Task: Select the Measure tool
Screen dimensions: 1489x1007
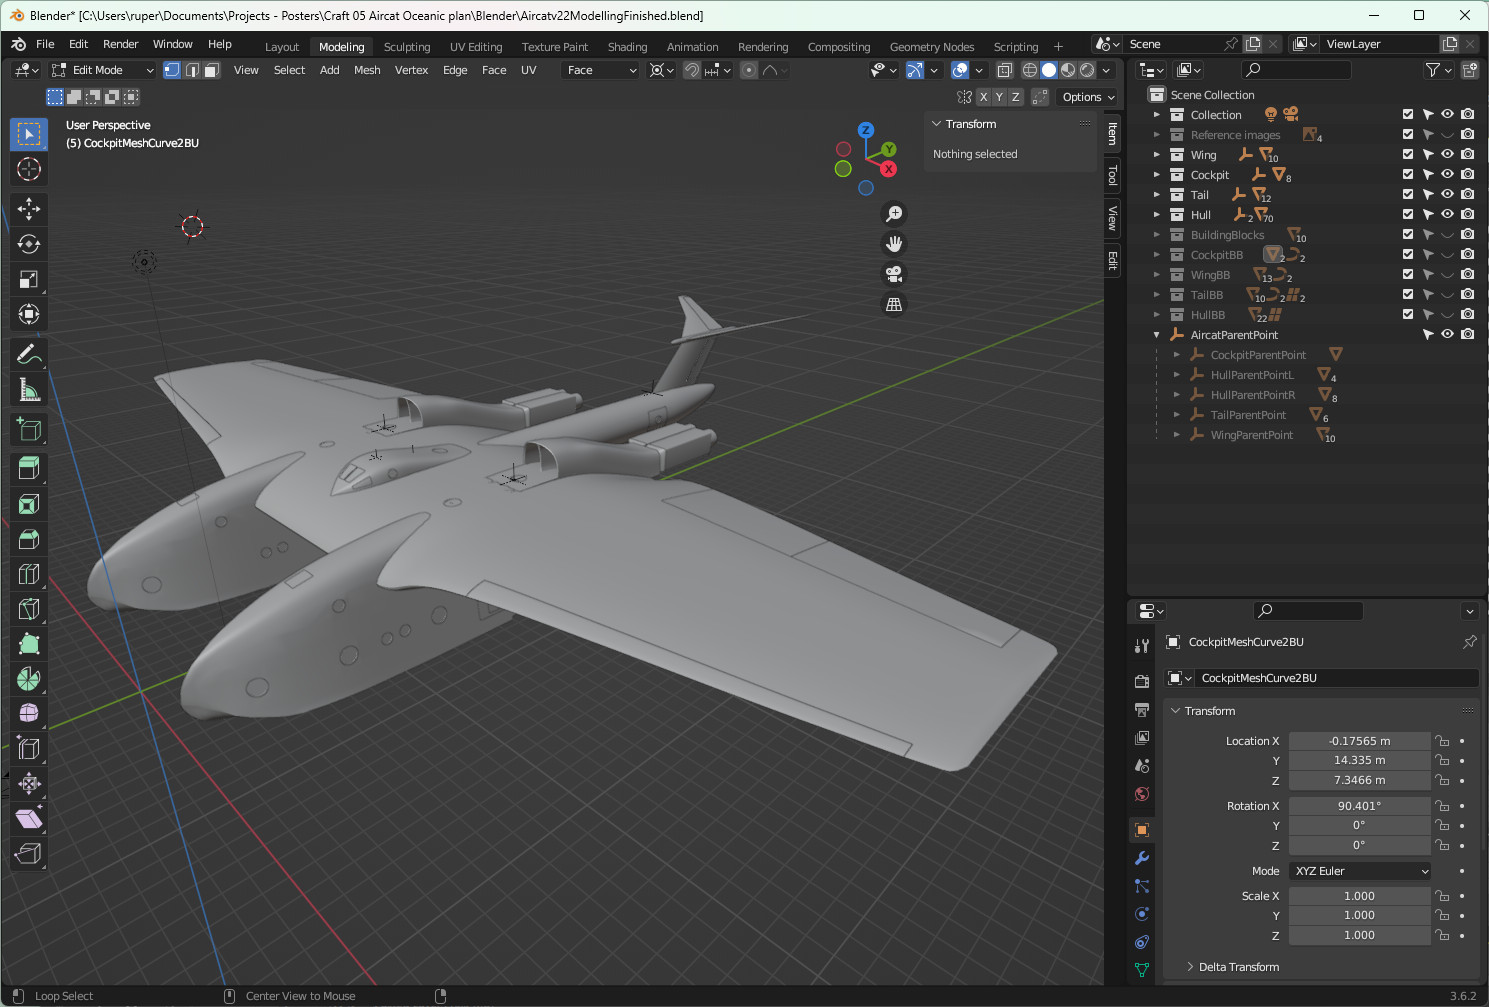Action: [29, 389]
